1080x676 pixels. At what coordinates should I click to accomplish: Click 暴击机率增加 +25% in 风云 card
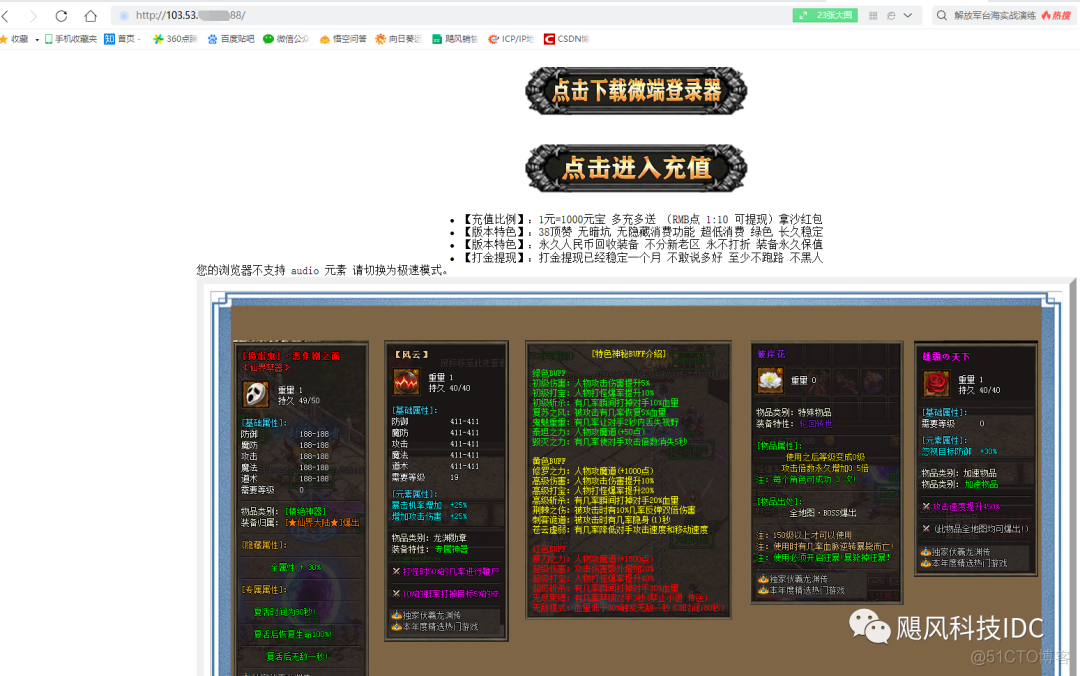(429, 505)
